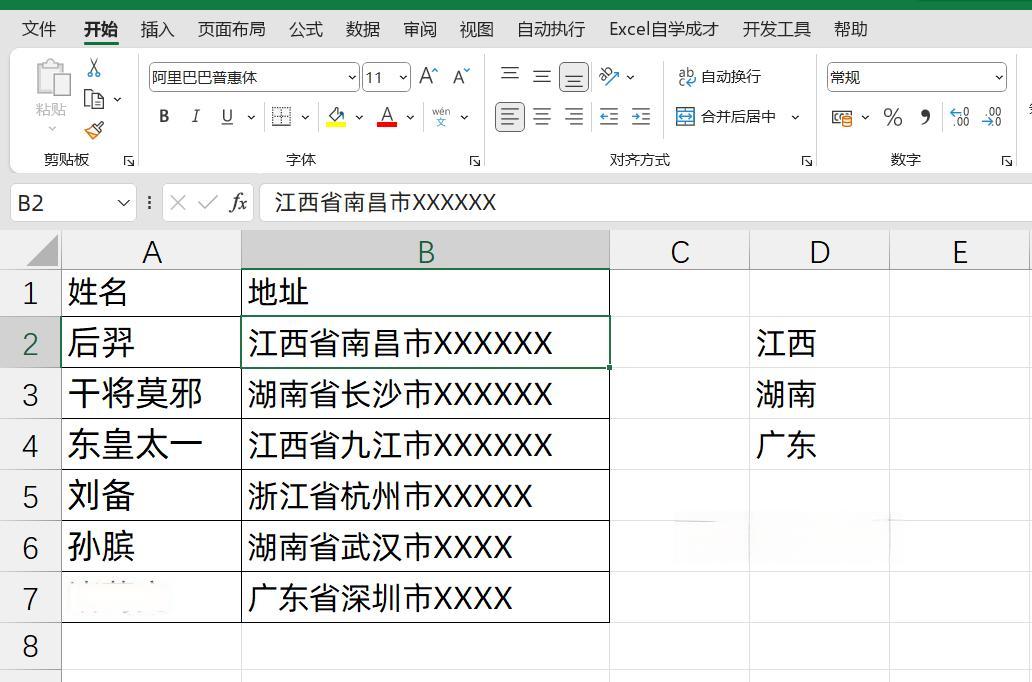Screen dimensions: 1032x682
Task: Click the Cut scissors icon
Action: (94, 68)
